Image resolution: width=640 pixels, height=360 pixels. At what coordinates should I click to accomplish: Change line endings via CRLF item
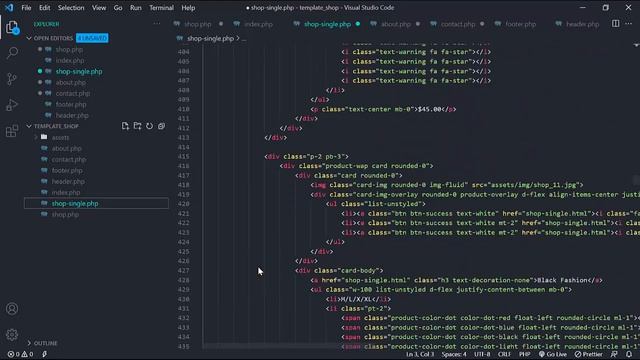click(x=504, y=354)
